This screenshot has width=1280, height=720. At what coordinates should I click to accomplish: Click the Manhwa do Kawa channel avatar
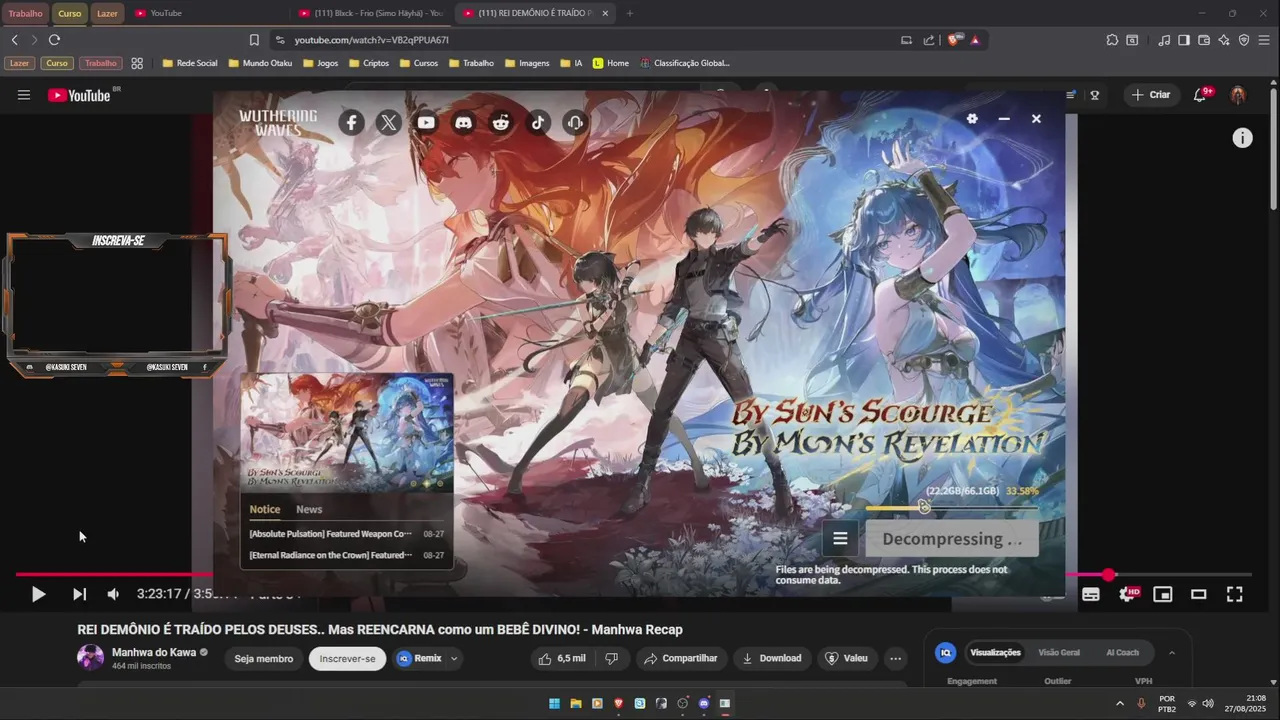point(91,658)
